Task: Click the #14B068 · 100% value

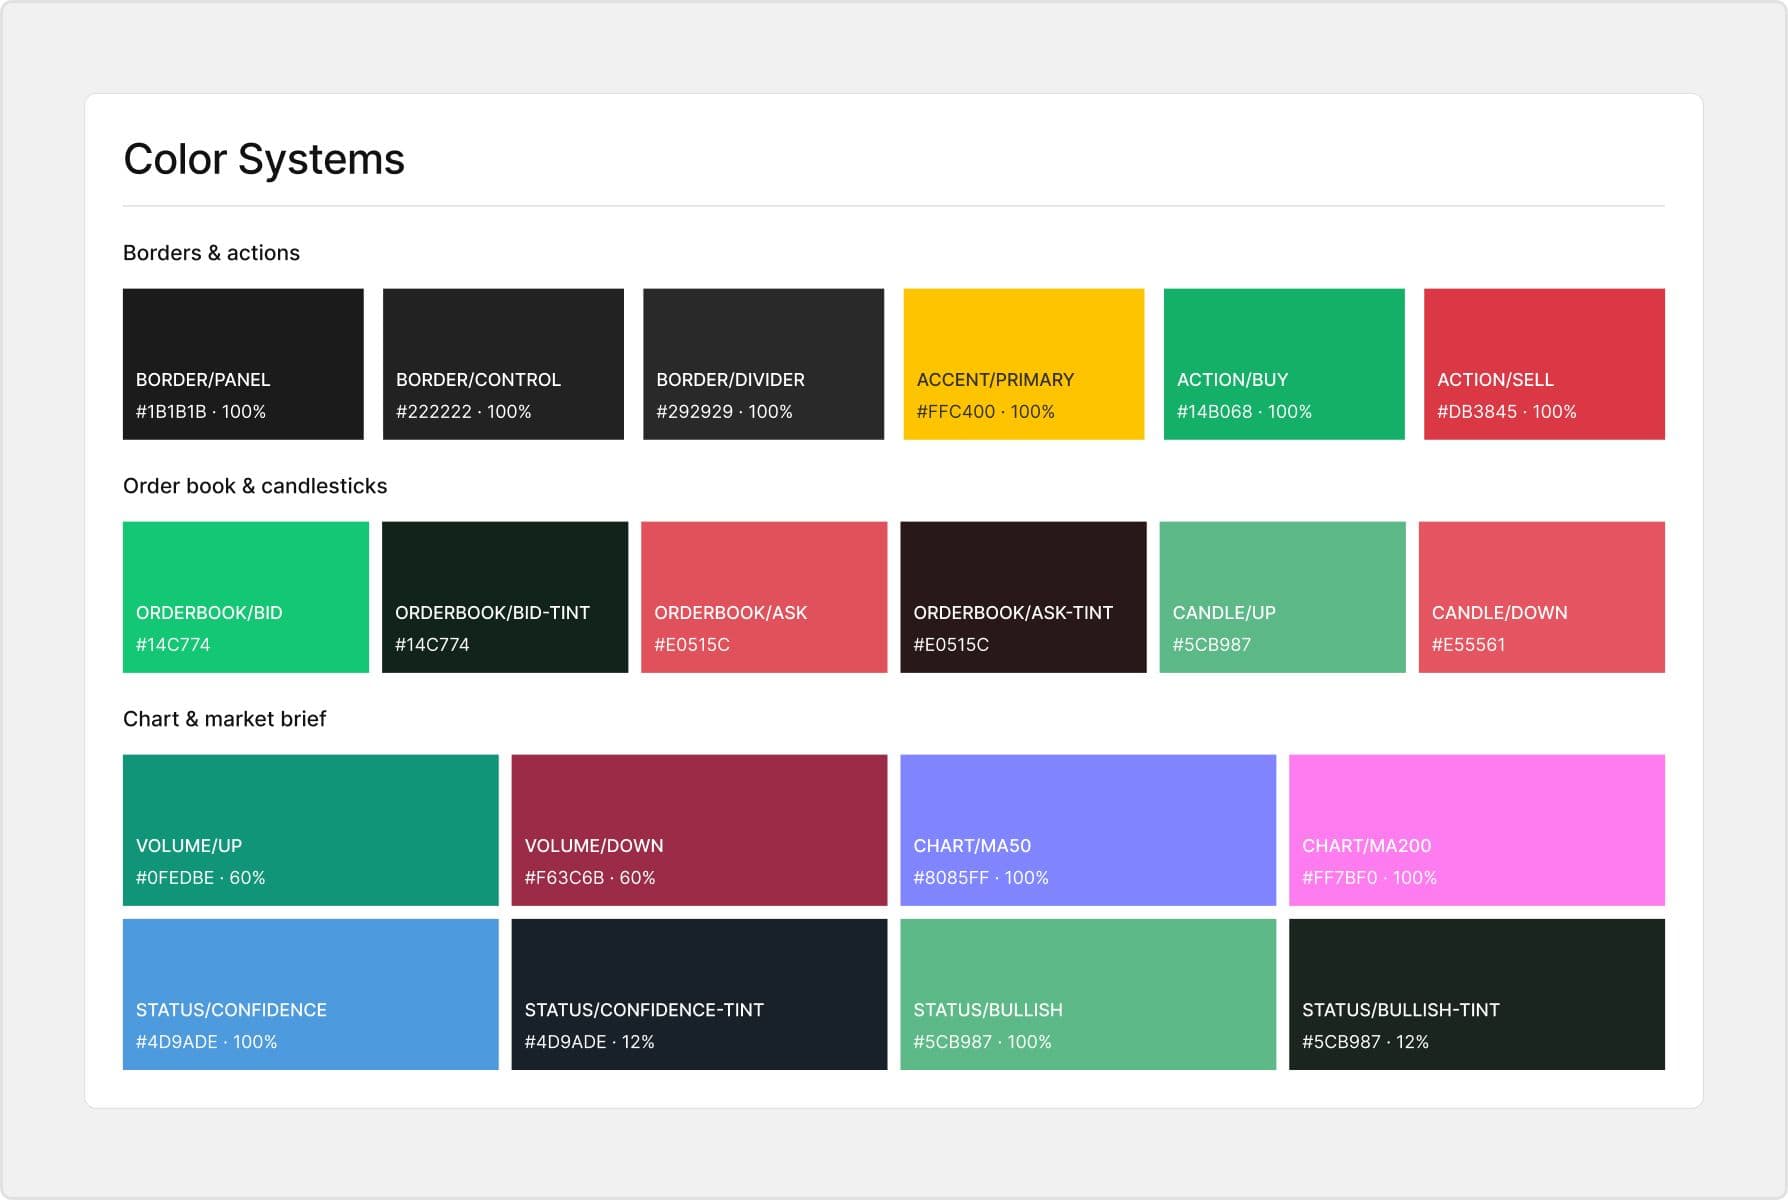Action: [1244, 412]
